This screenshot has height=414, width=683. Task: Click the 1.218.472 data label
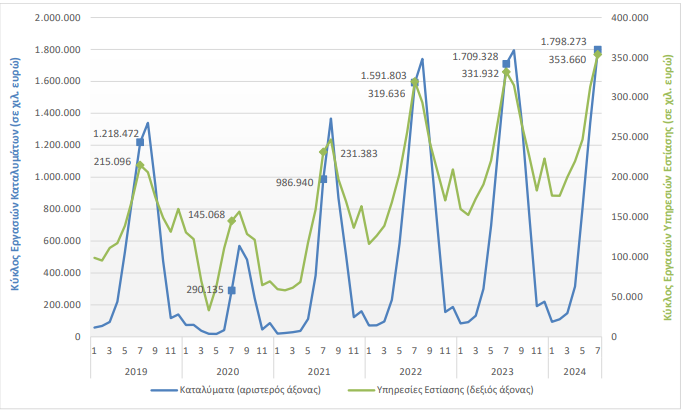click(120, 133)
